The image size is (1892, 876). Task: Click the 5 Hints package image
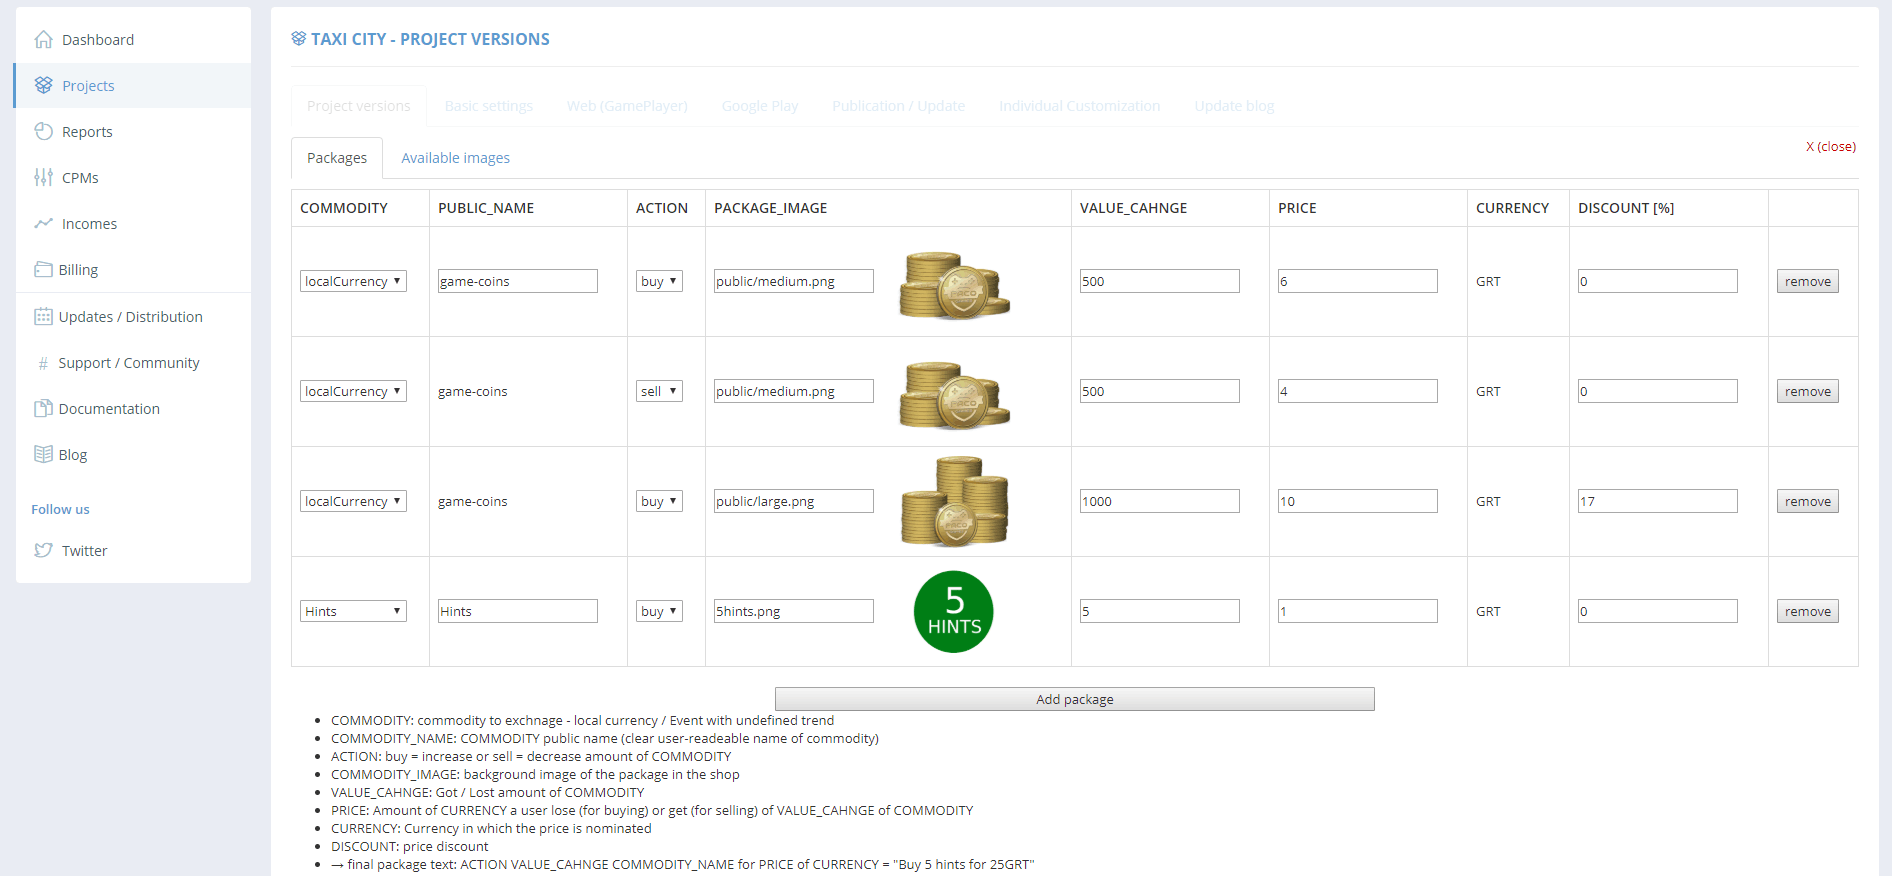(x=953, y=612)
